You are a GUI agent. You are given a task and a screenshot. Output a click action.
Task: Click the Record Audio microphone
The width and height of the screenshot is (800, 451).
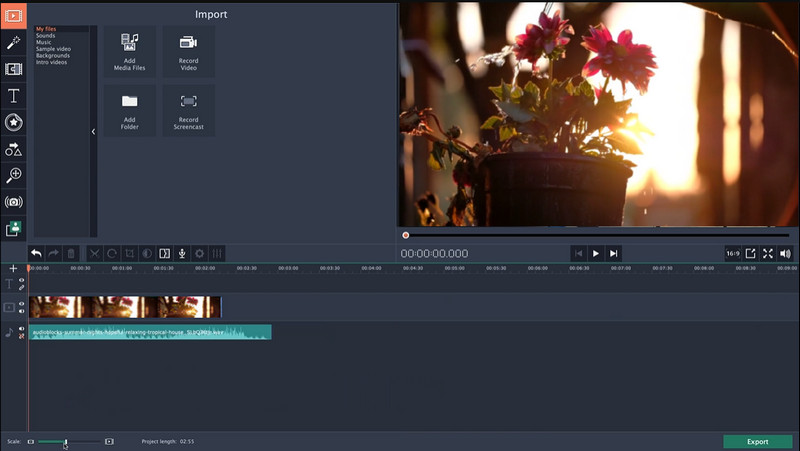(182, 253)
